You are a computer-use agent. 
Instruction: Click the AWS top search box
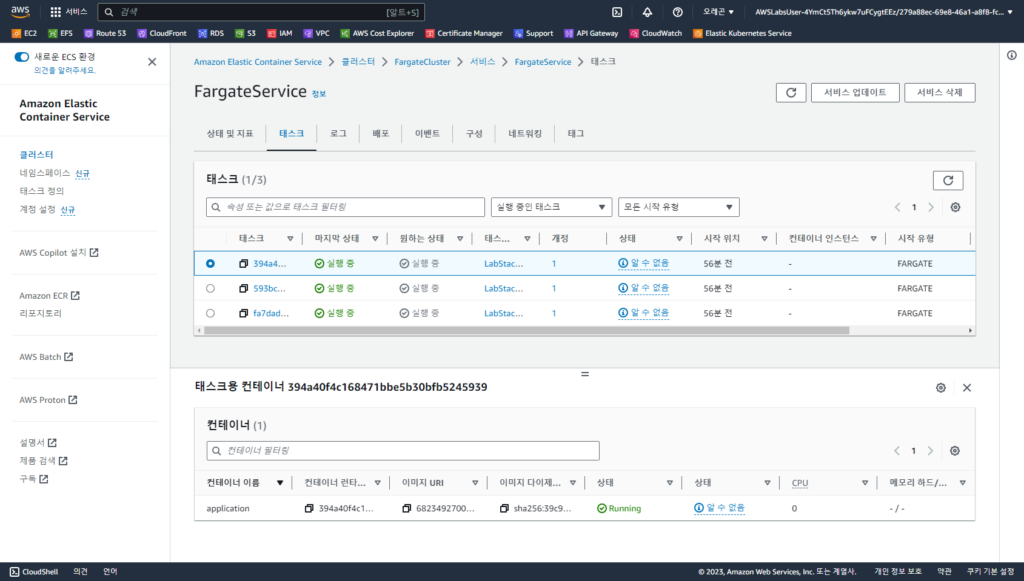click(x=261, y=12)
